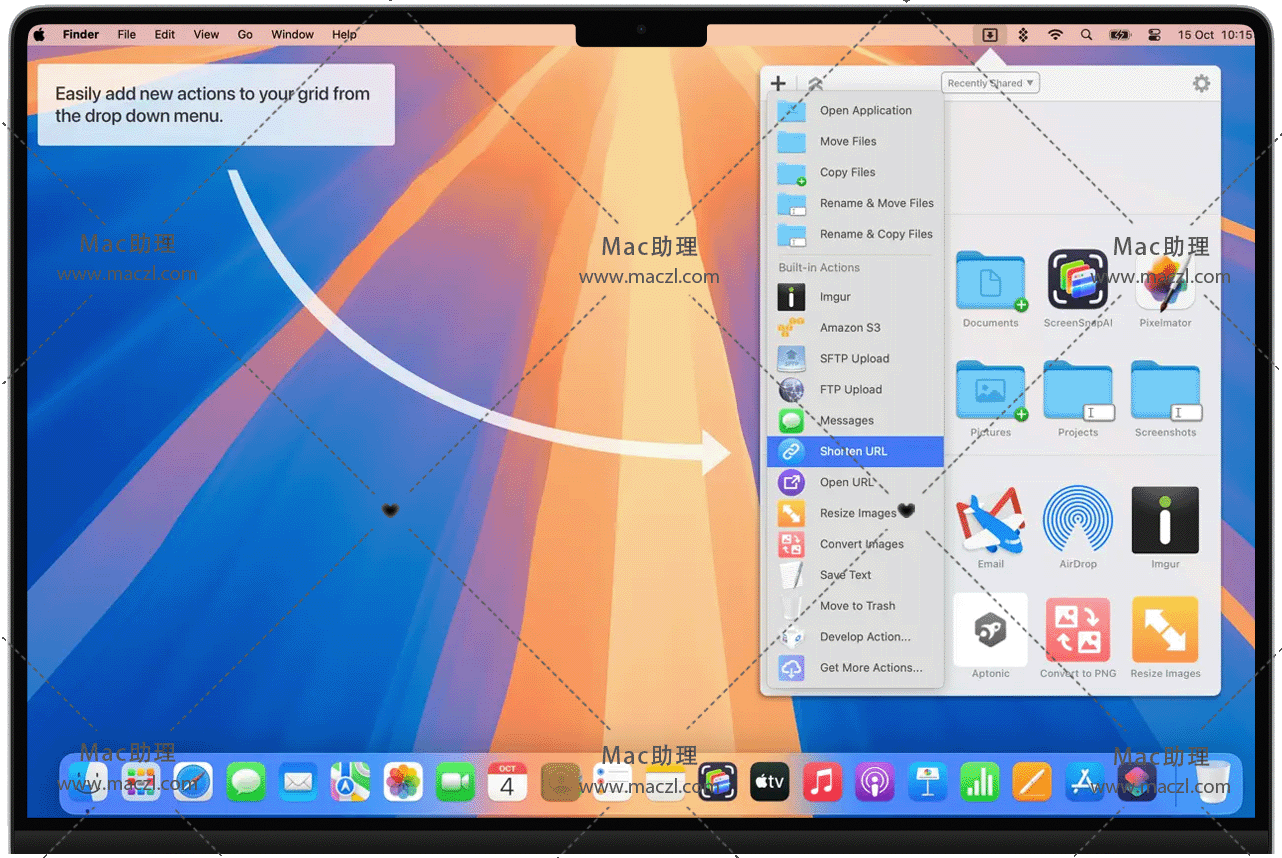Choose Shorten URL from the menu
Viewport: 1282px width, 858px height.
(x=853, y=451)
